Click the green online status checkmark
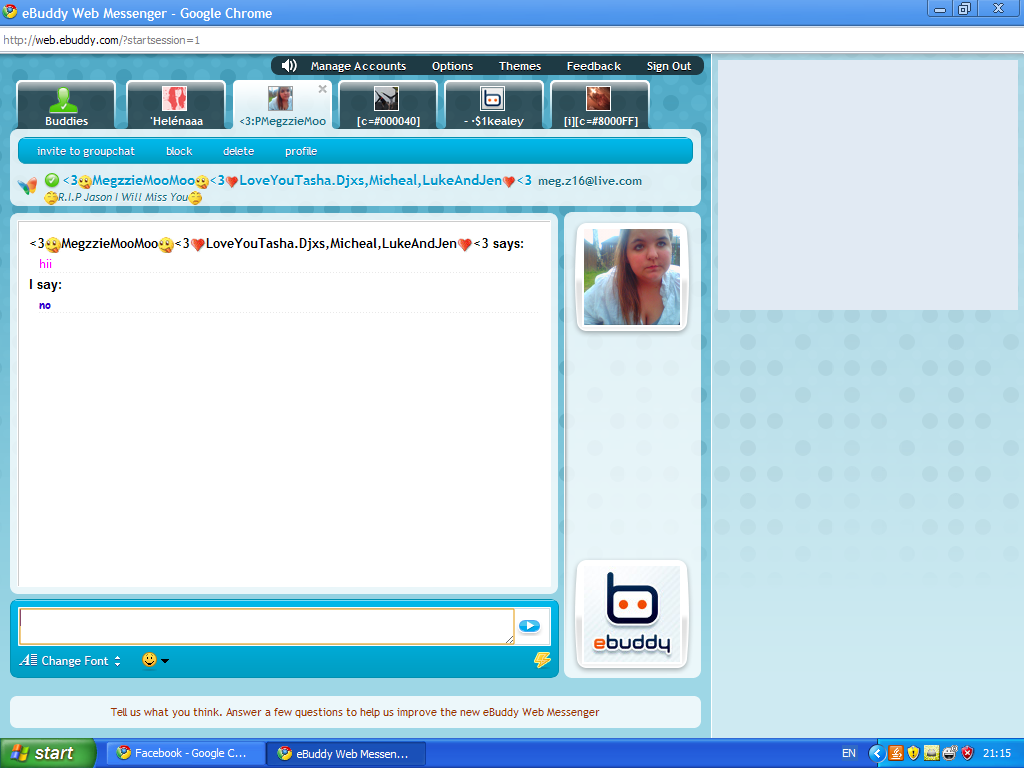Viewport: 1024px width, 768px height. (x=52, y=180)
